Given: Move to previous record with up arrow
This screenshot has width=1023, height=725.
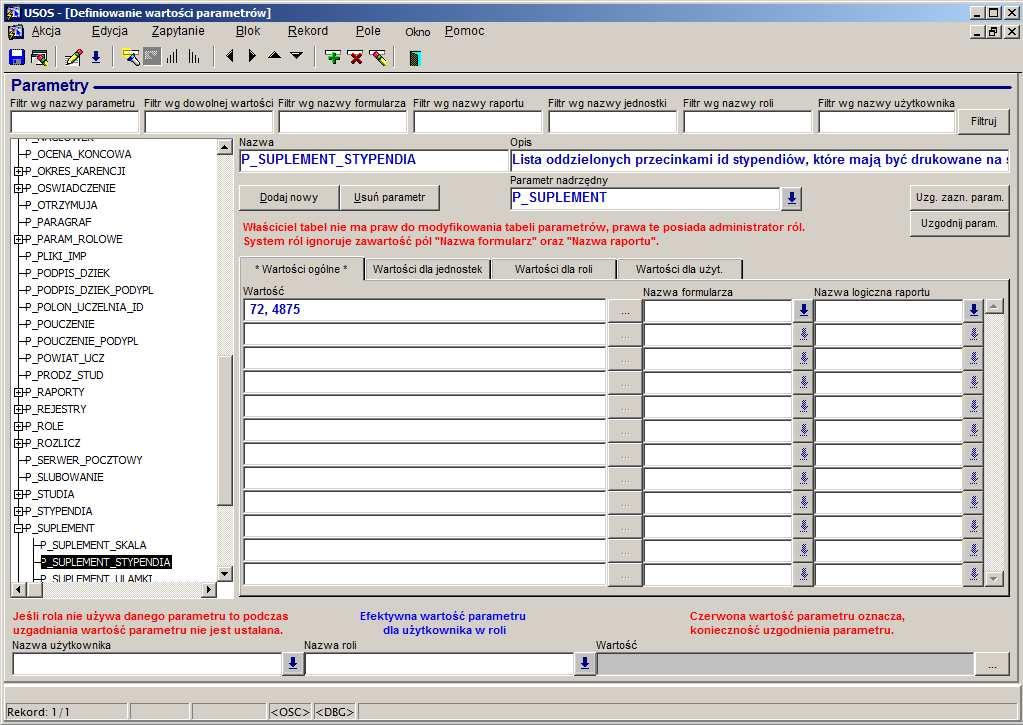Looking at the screenshot, I should [275, 55].
